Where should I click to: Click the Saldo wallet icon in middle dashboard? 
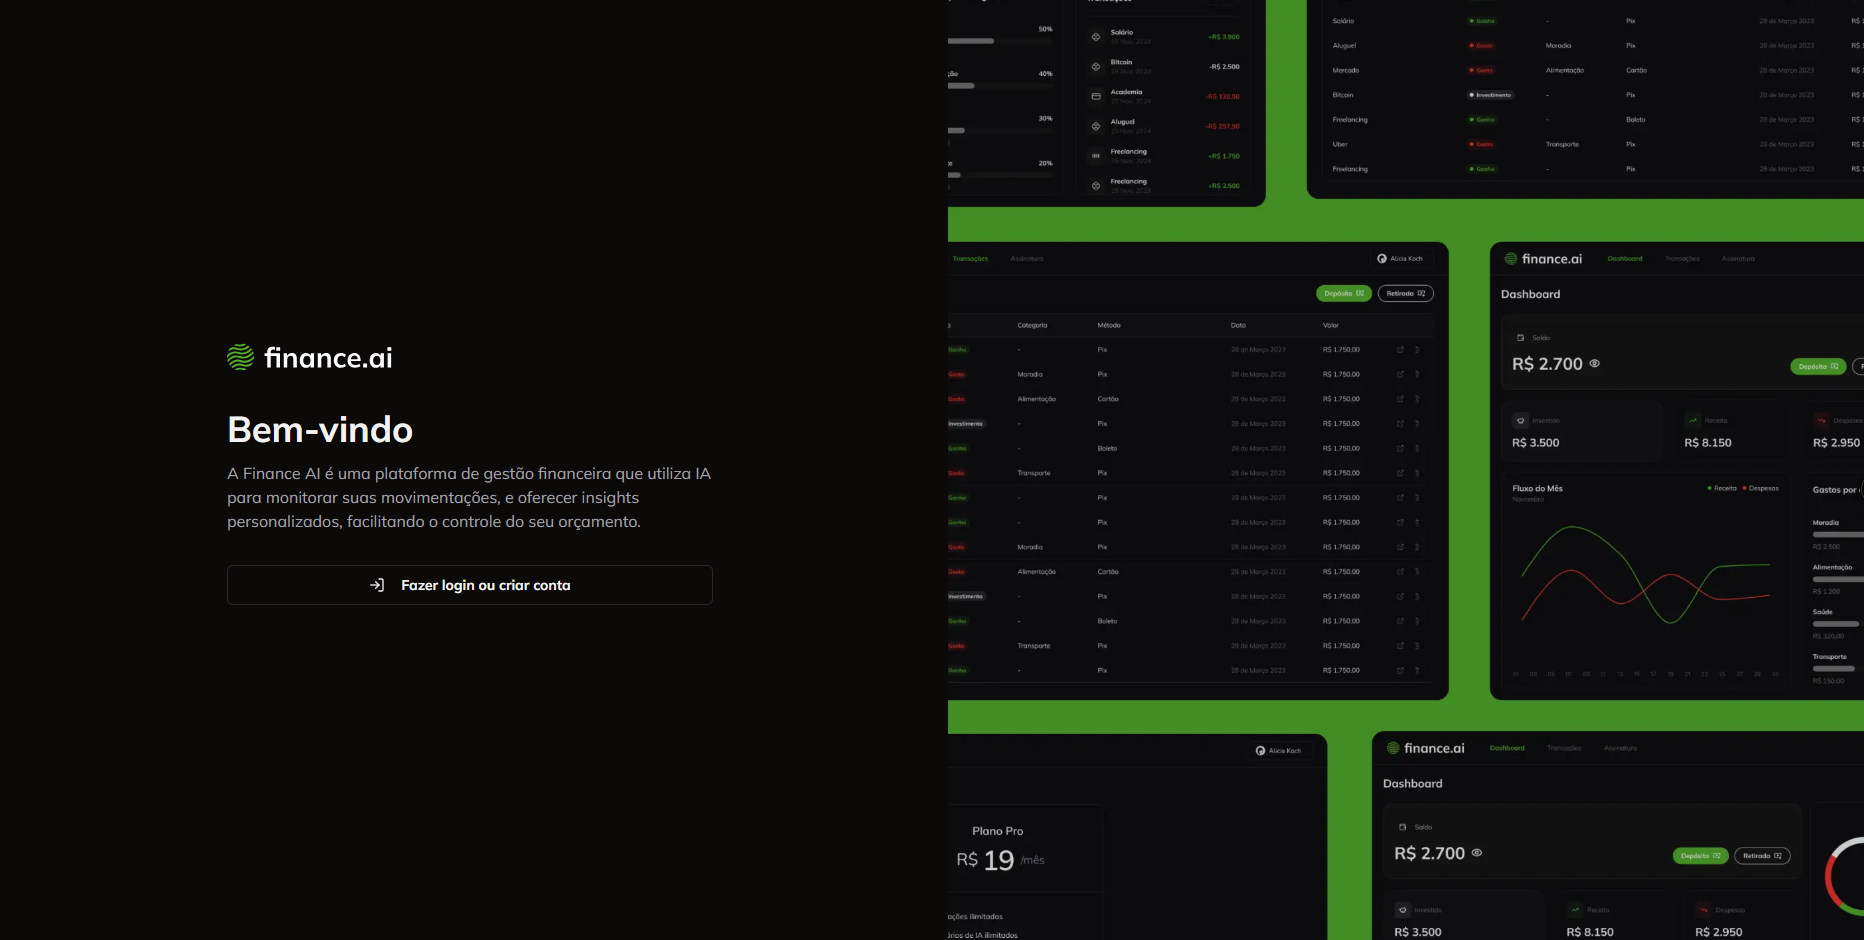1521,338
